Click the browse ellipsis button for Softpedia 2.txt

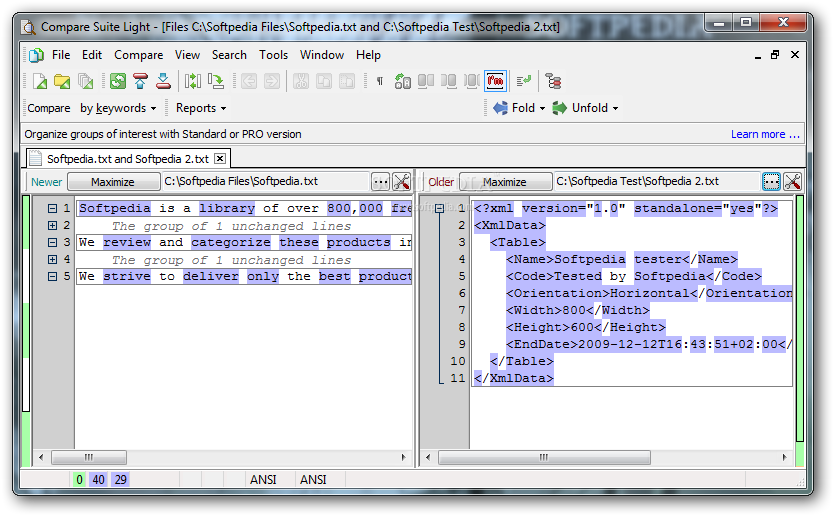coord(771,182)
